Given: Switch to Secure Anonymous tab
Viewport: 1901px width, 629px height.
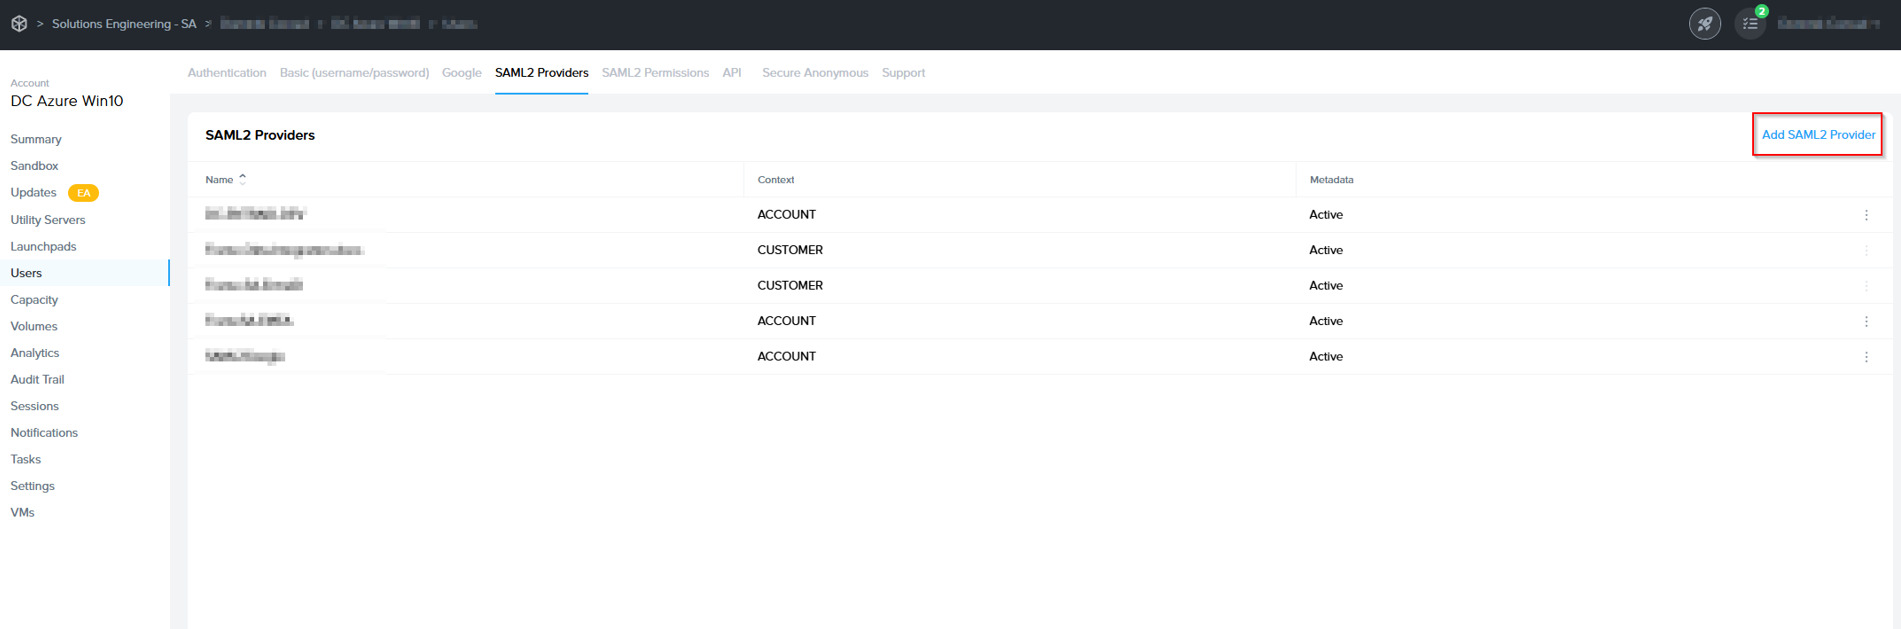Looking at the screenshot, I should [x=814, y=73].
